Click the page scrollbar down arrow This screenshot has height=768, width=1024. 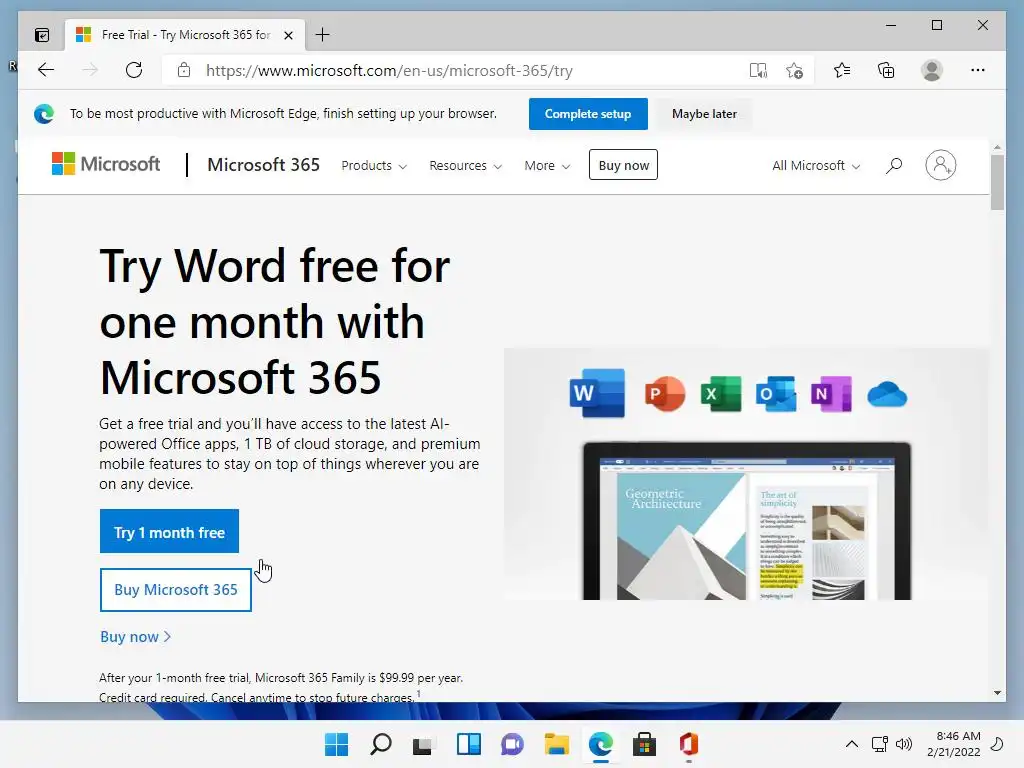[x=997, y=693]
